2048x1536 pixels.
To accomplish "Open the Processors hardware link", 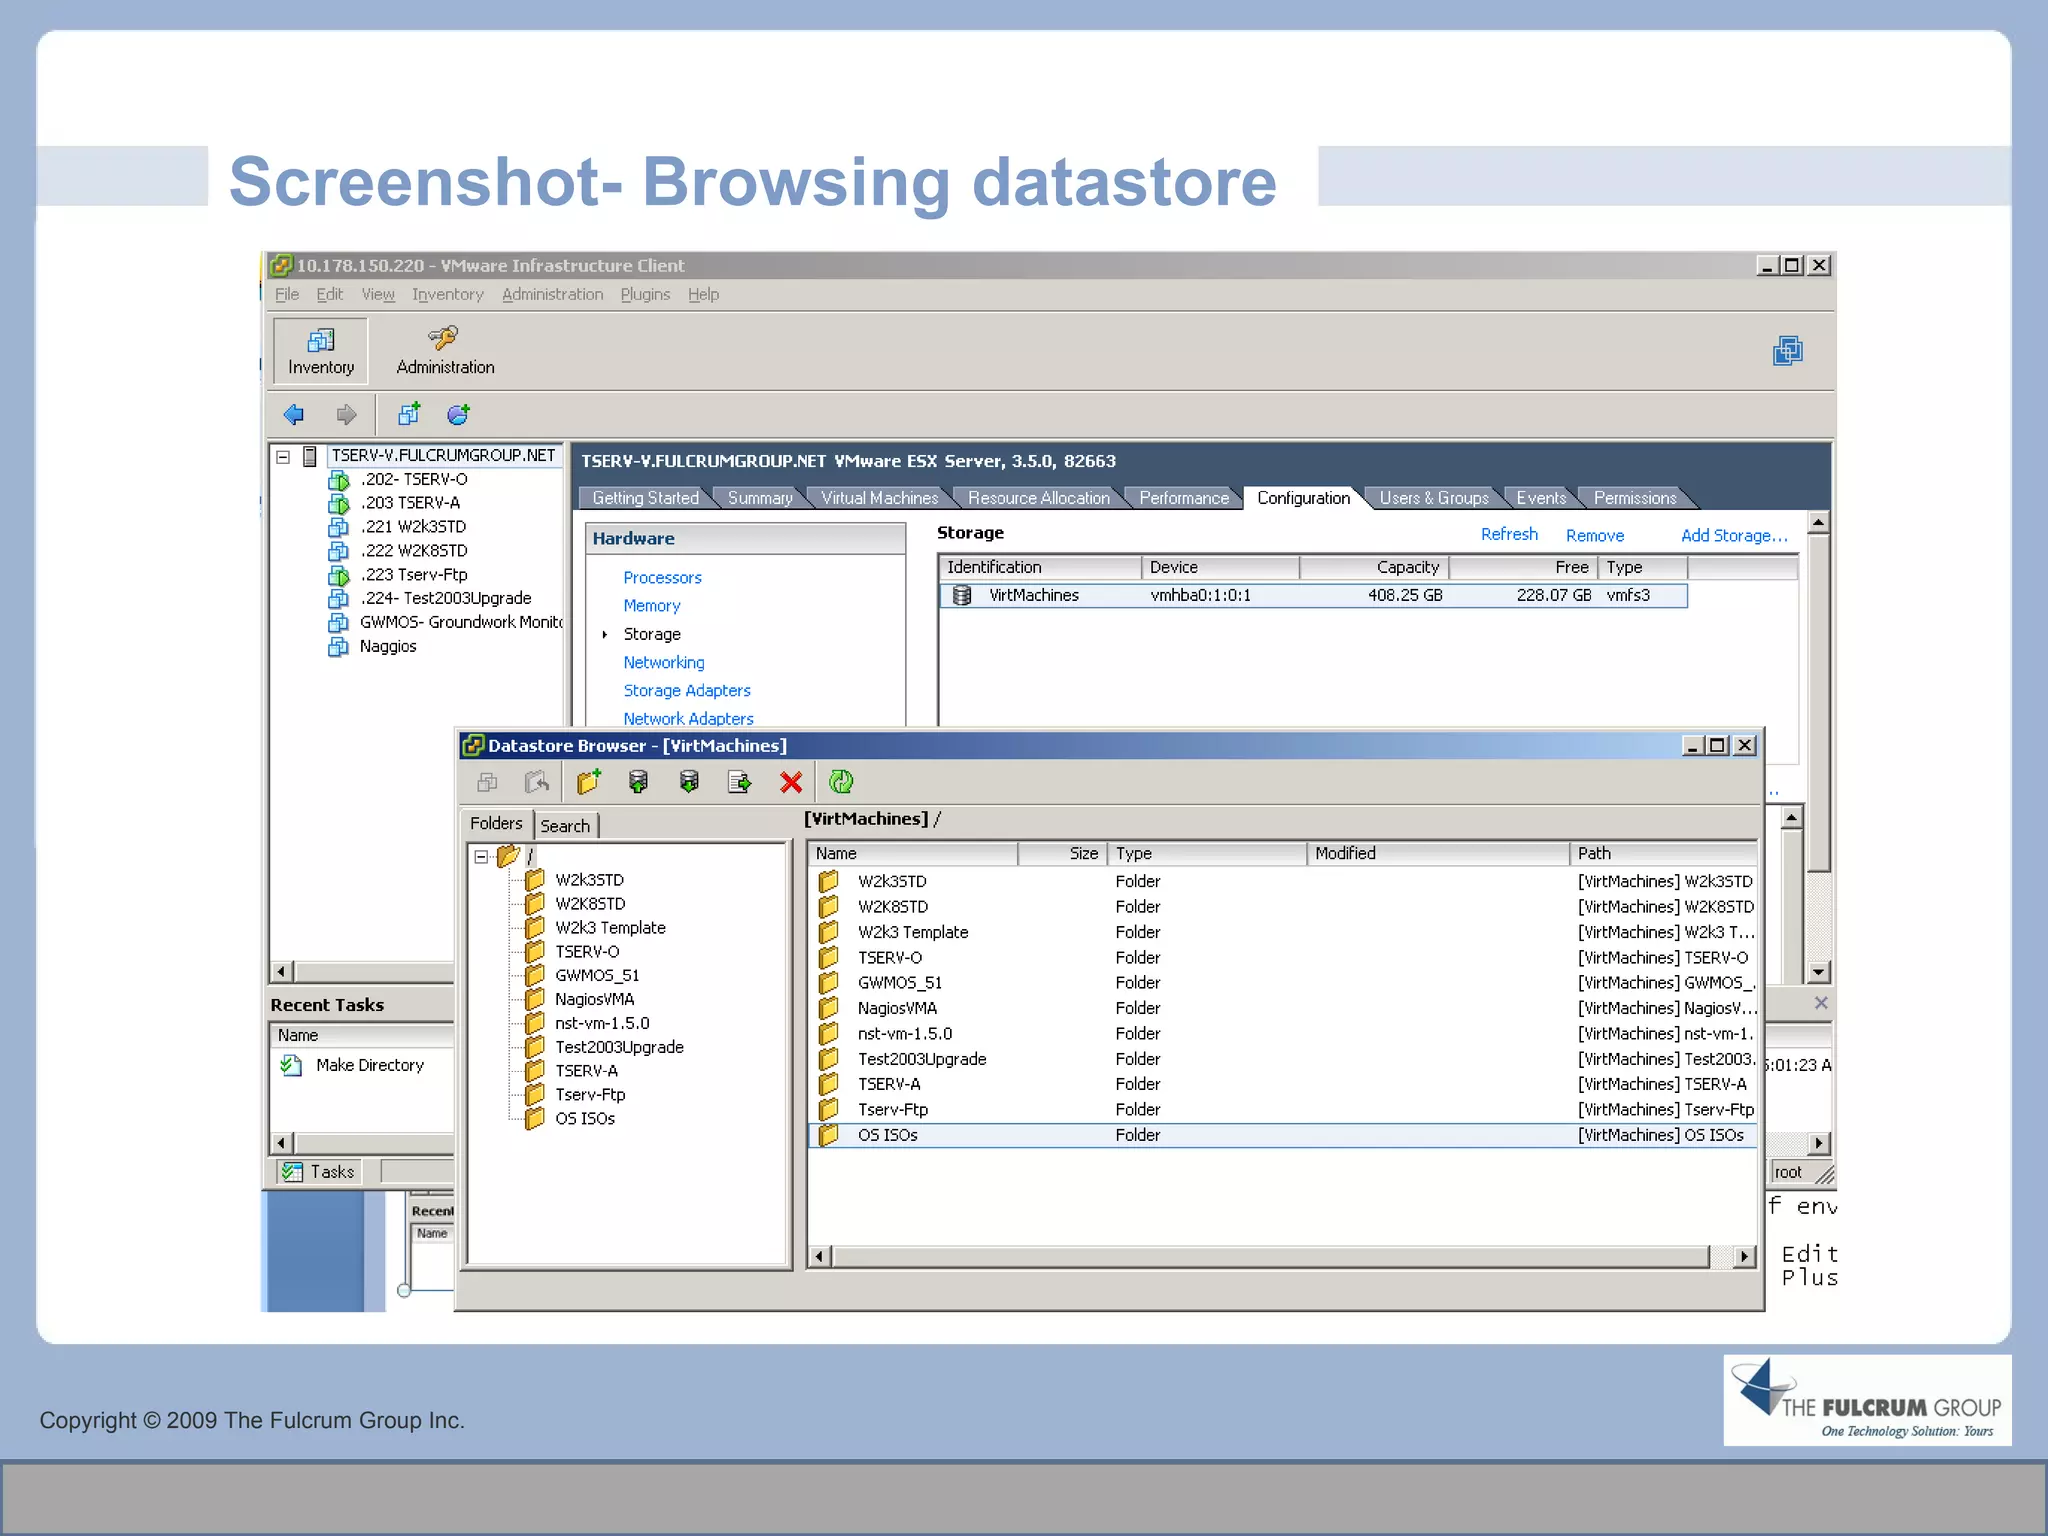I will pyautogui.click(x=662, y=577).
